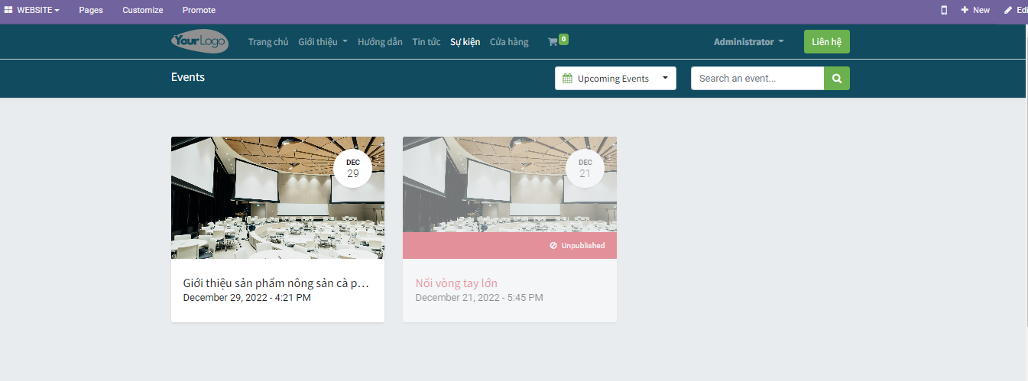Click the DEC 29 date badge
Viewport: 1028px width, 381px height.
[353, 168]
